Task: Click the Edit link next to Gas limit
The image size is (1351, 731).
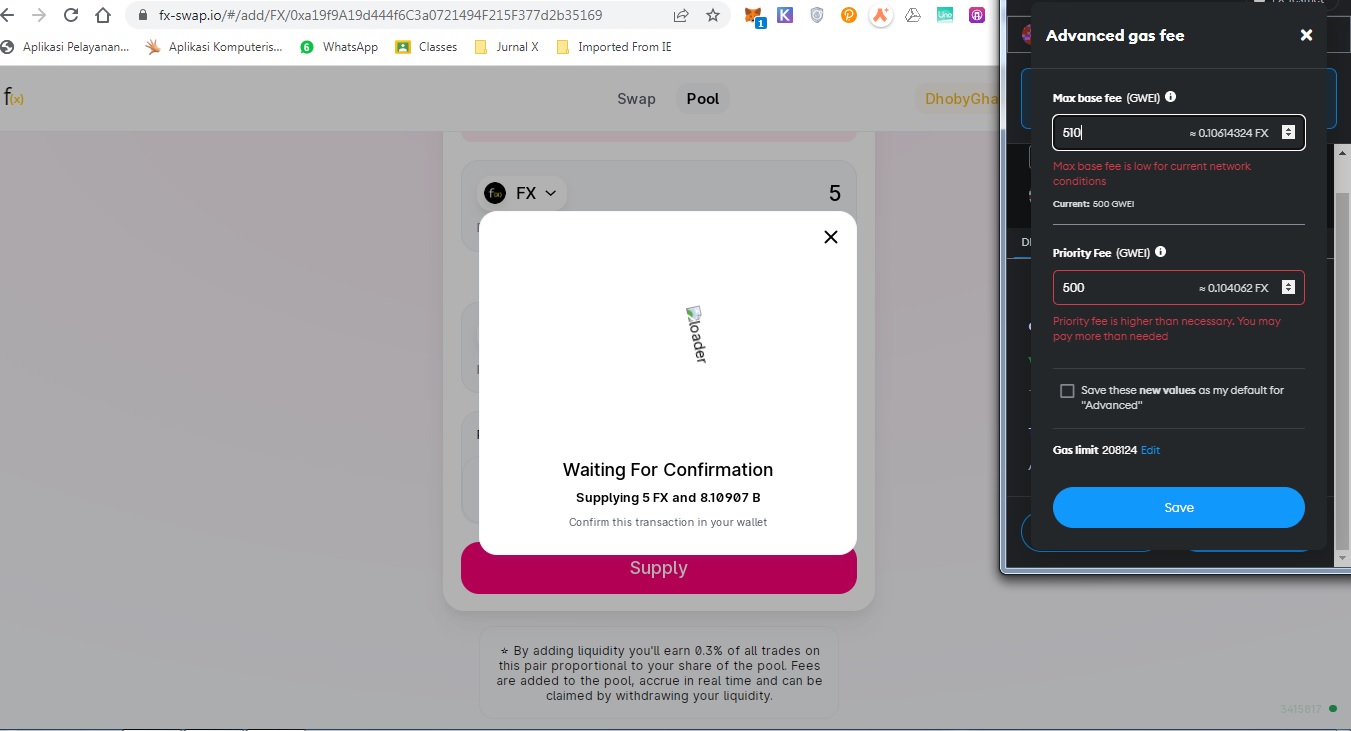Action: (1151, 450)
